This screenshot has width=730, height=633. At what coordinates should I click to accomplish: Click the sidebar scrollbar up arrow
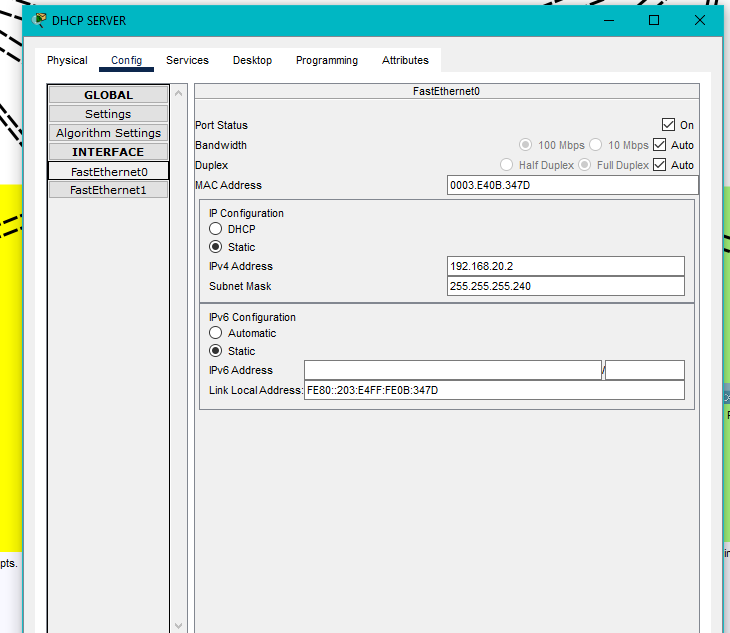[179, 94]
